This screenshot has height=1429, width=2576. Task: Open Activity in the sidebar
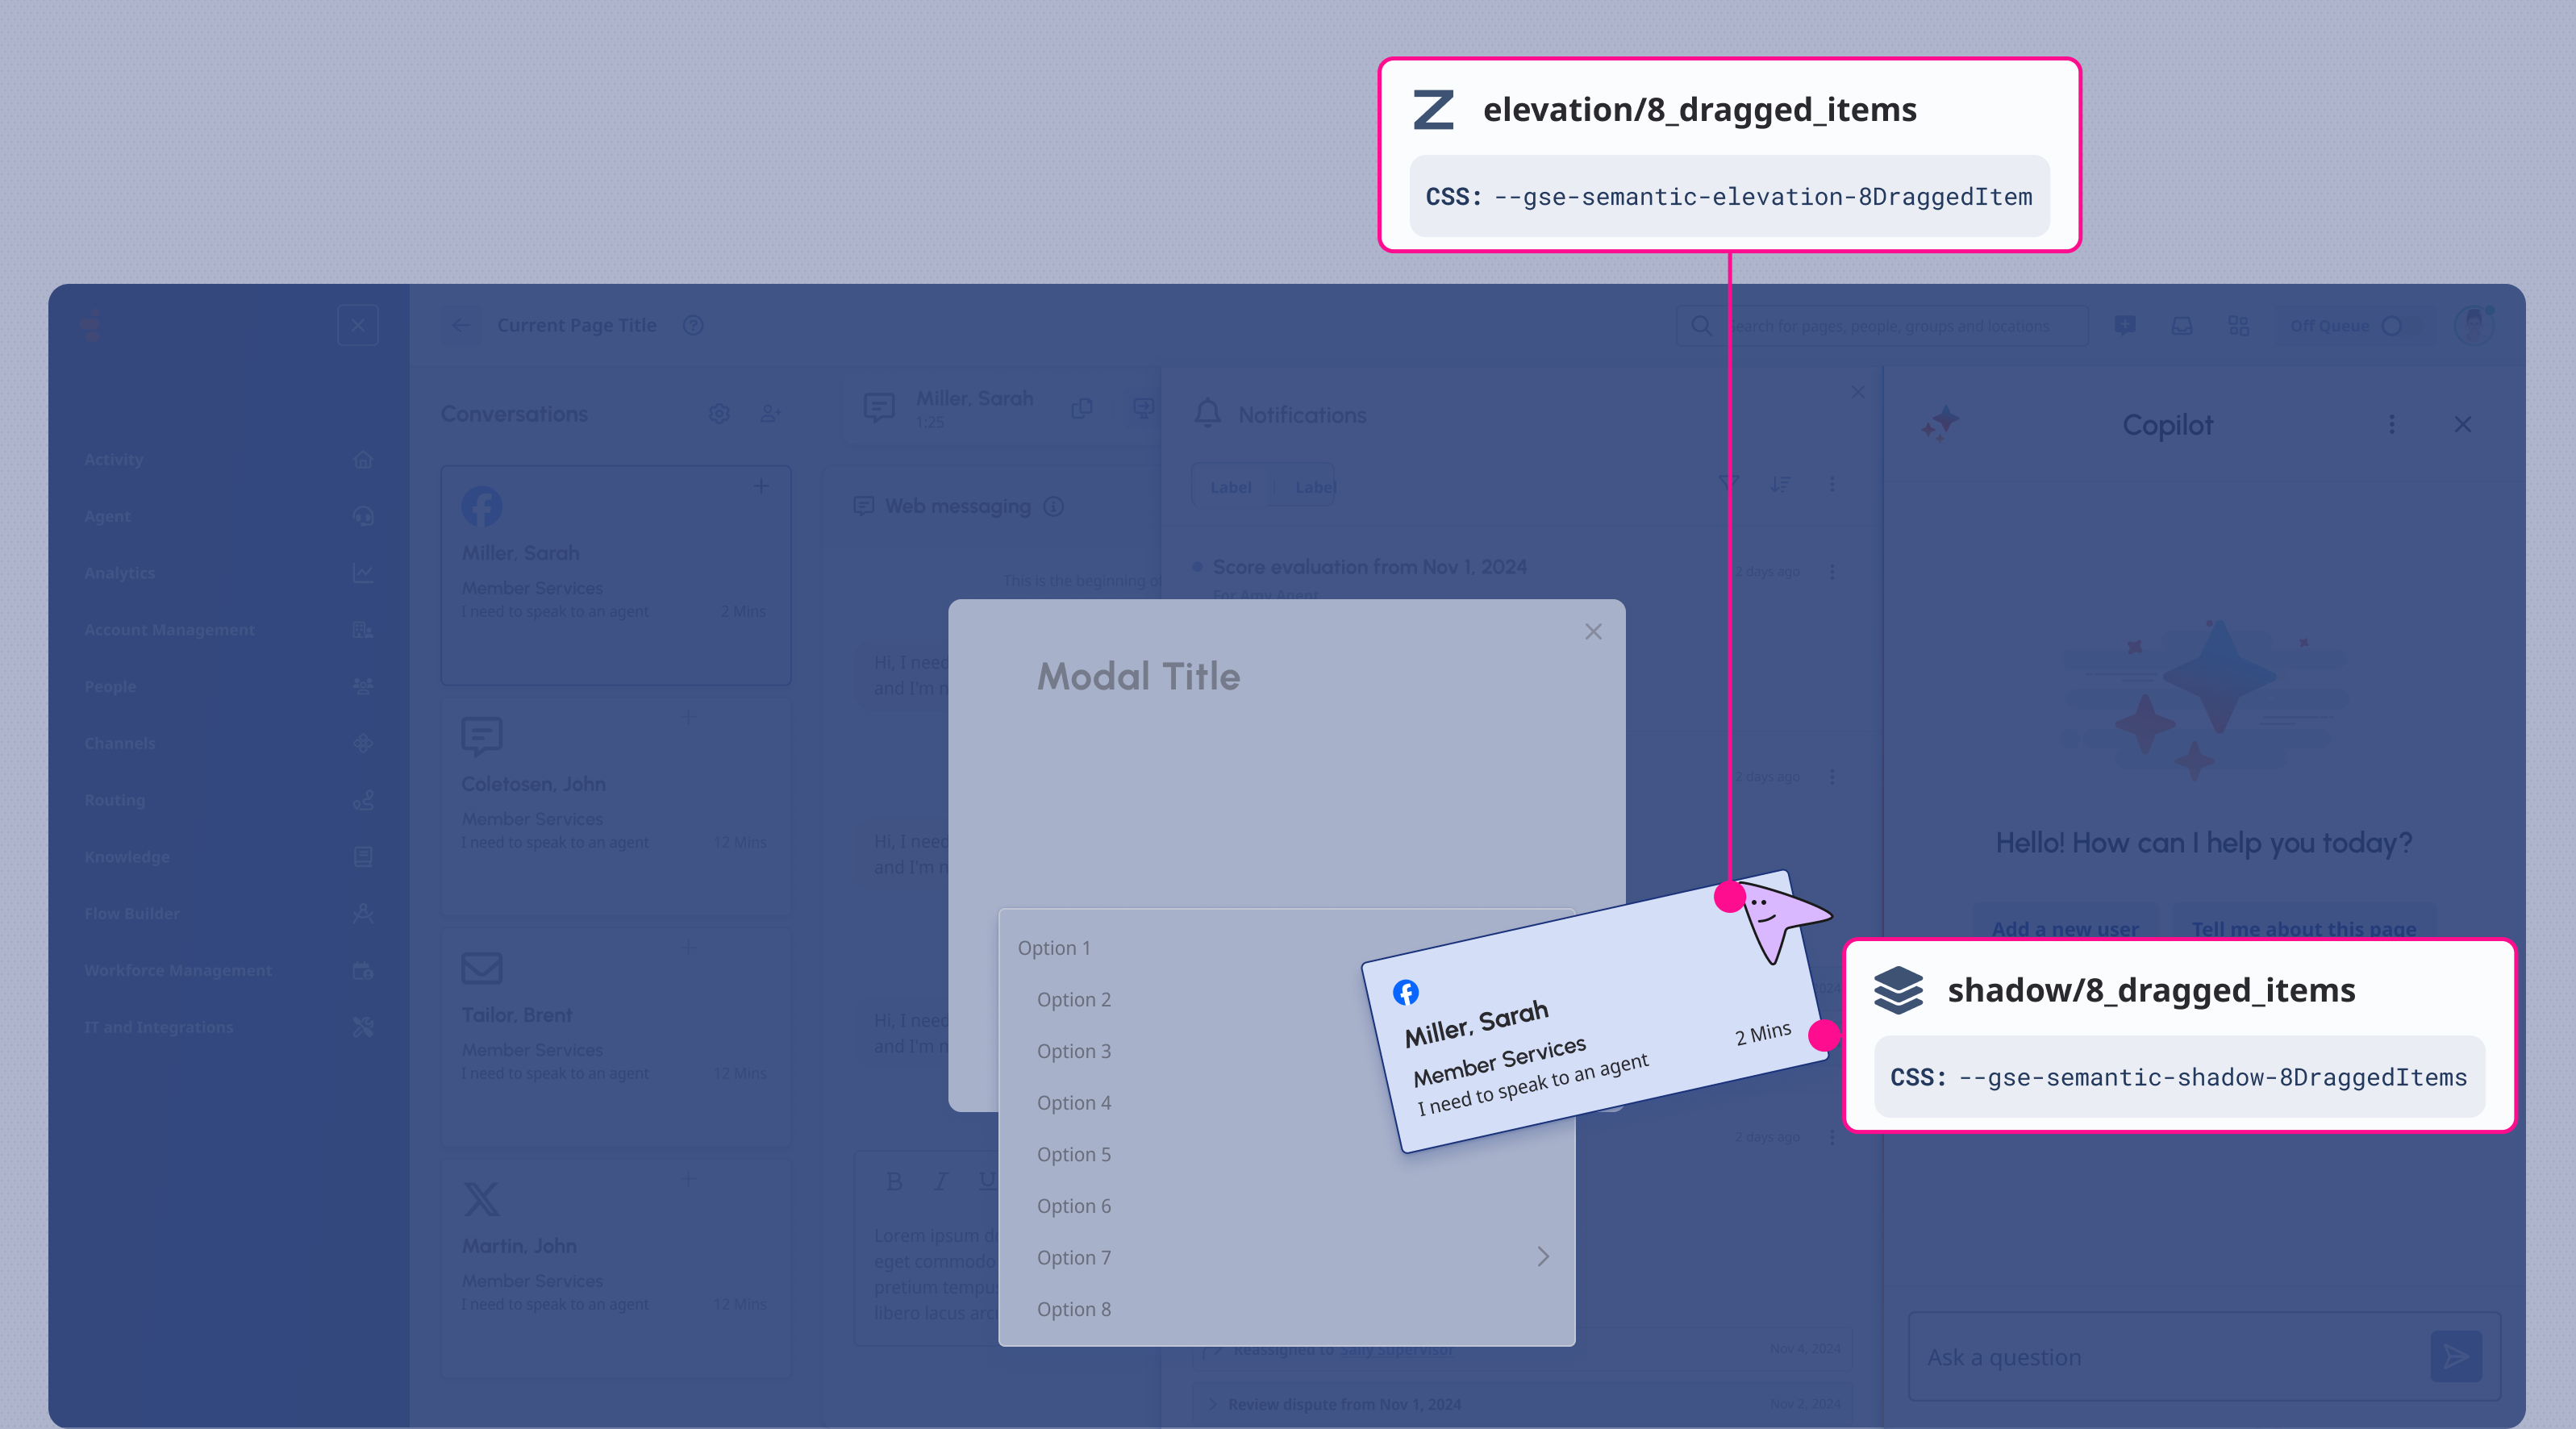click(x=229, y=460)
